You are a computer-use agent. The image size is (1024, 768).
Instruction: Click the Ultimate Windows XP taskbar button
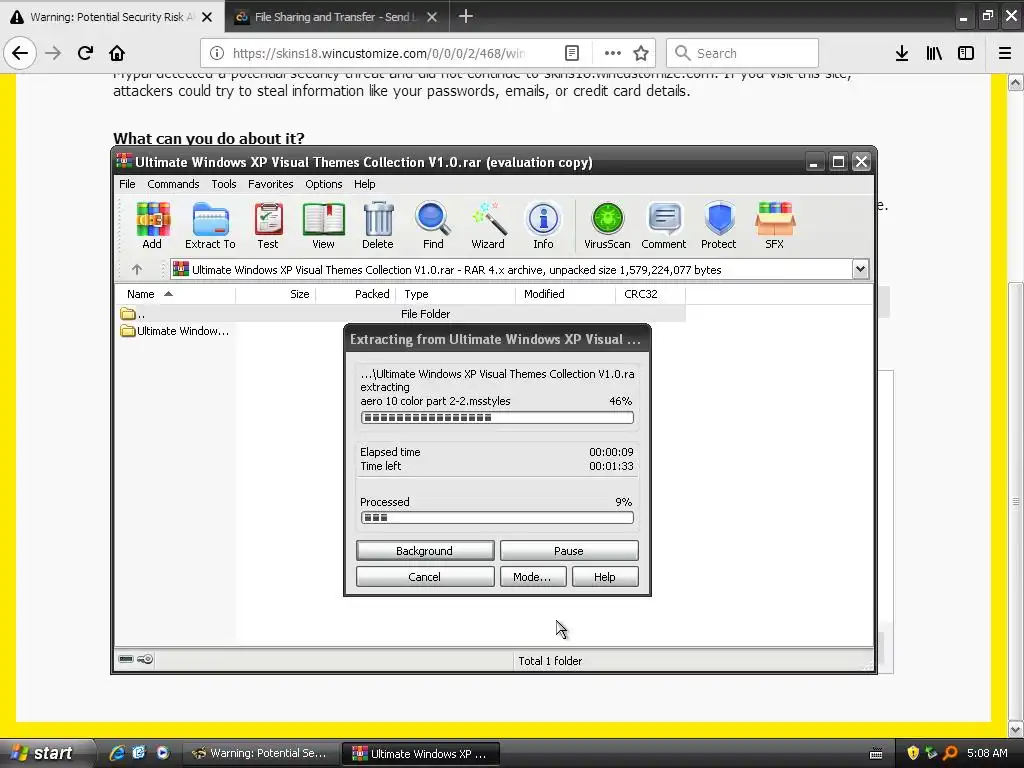pos(421,753)
